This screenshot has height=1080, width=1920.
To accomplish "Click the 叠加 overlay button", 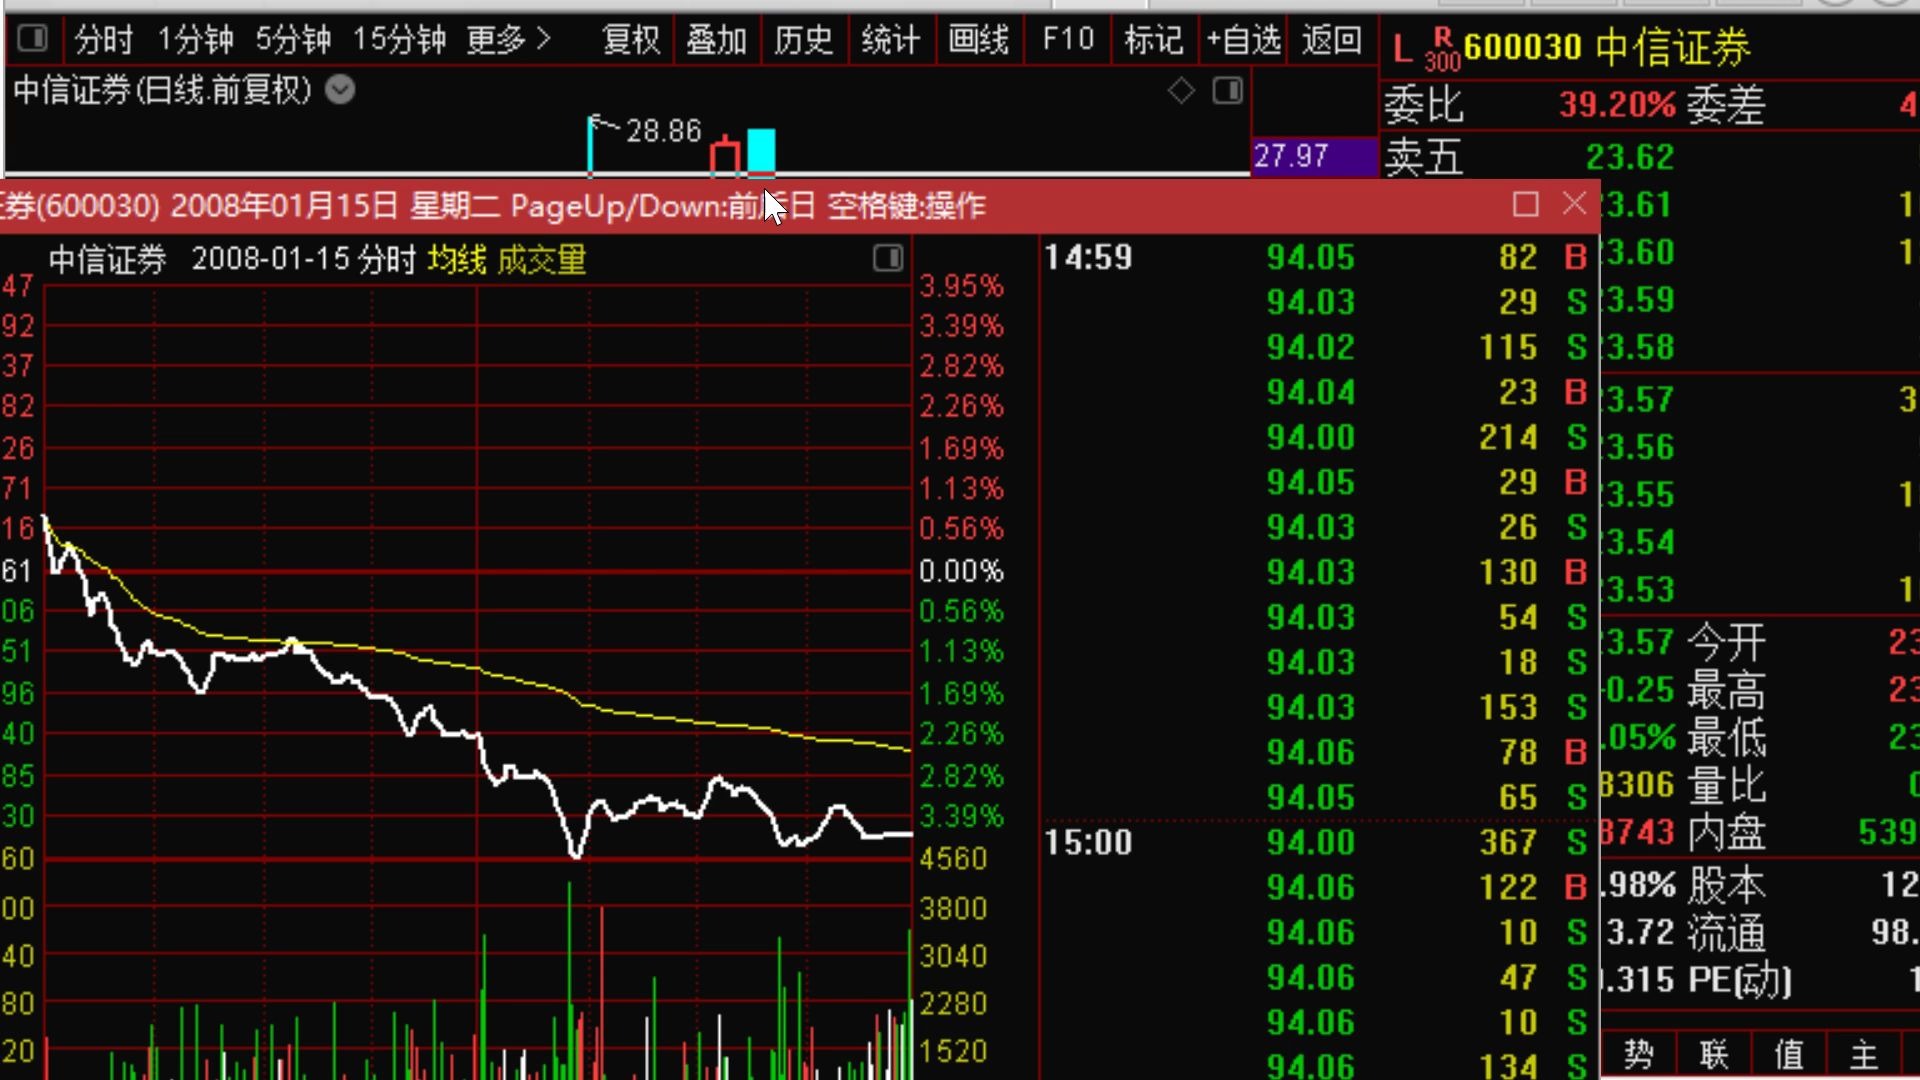I will [x=717, y=40].
